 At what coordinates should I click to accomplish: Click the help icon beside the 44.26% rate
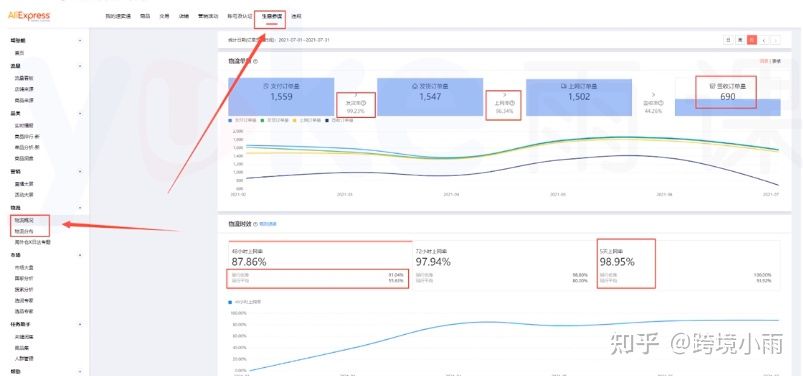(x=662, y=102)
